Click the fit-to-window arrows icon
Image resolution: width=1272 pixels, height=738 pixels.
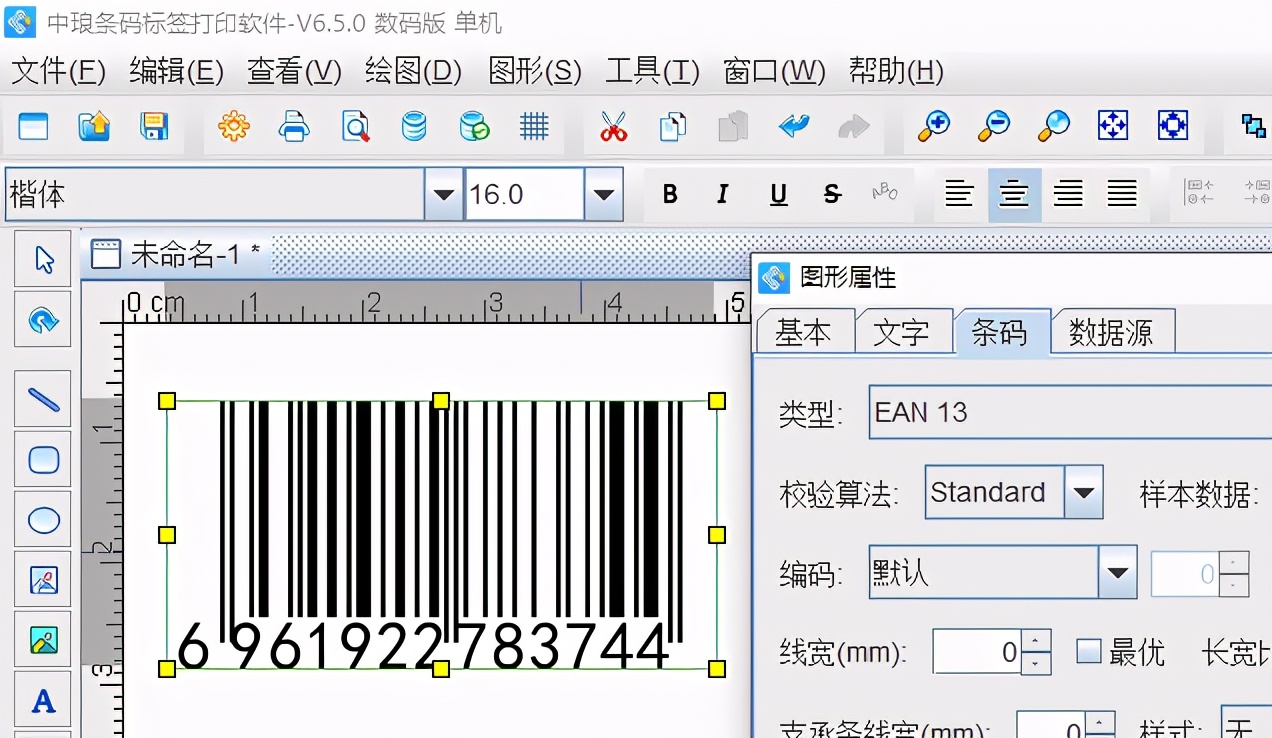1113,126
